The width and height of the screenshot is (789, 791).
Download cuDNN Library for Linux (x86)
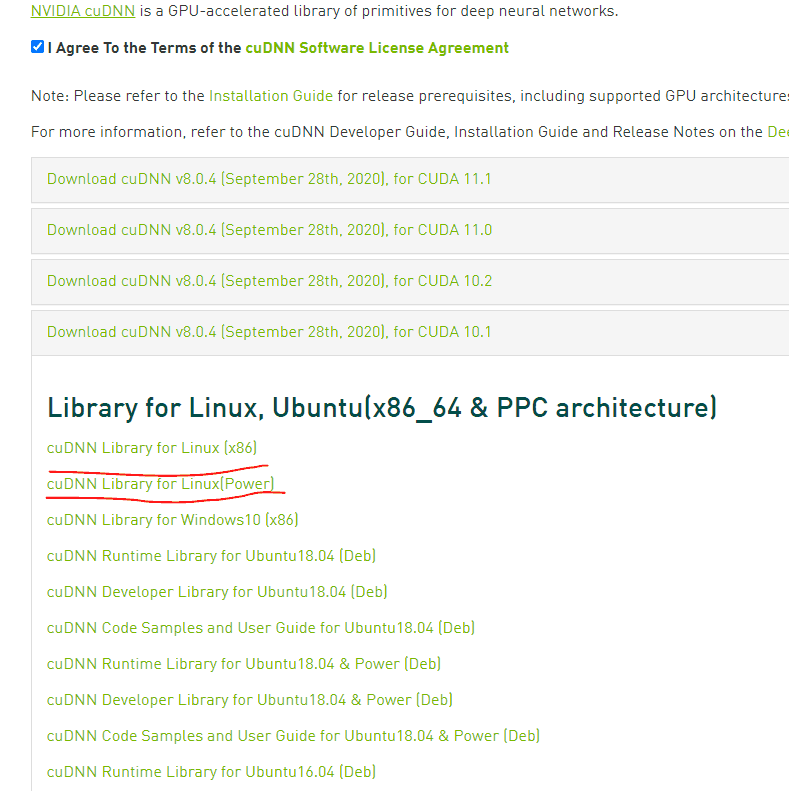tap(152, 448)
